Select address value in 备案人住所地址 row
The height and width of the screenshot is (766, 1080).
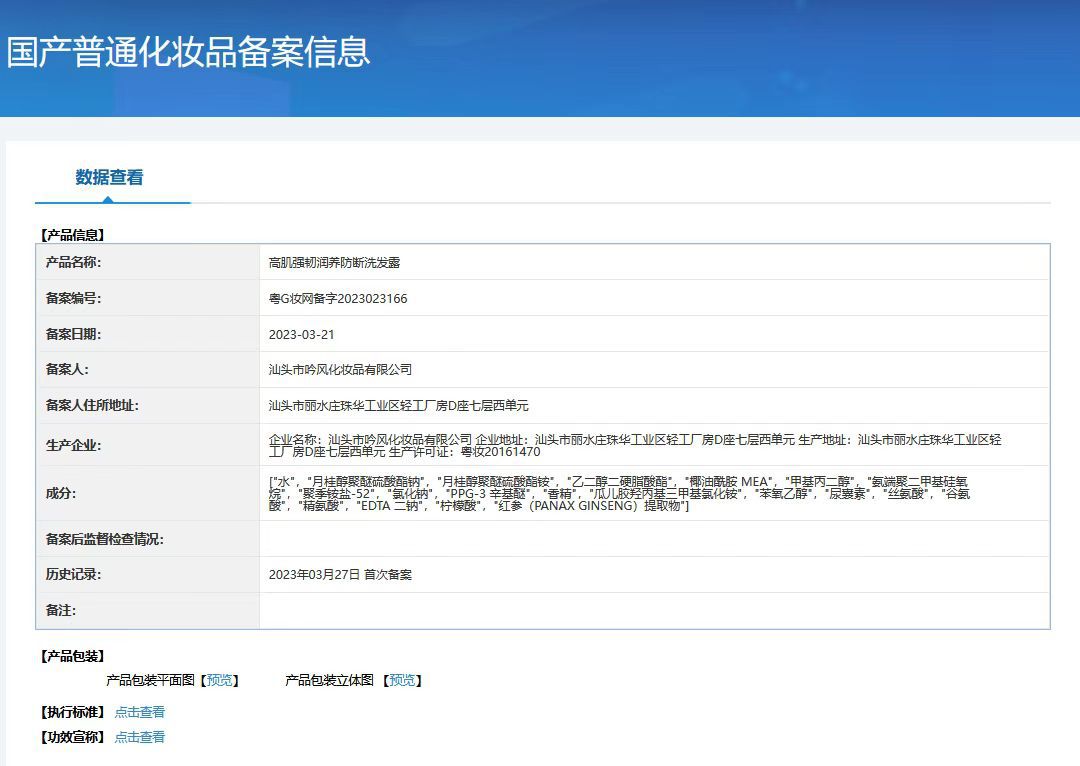(x=399, y=406)
